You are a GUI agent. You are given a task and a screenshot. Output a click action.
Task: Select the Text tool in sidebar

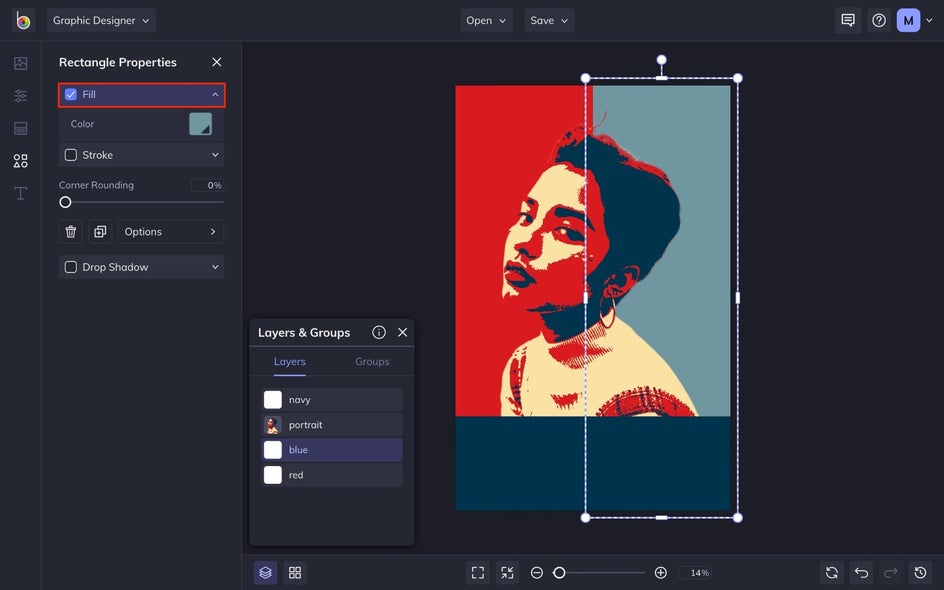pos(20,193)
